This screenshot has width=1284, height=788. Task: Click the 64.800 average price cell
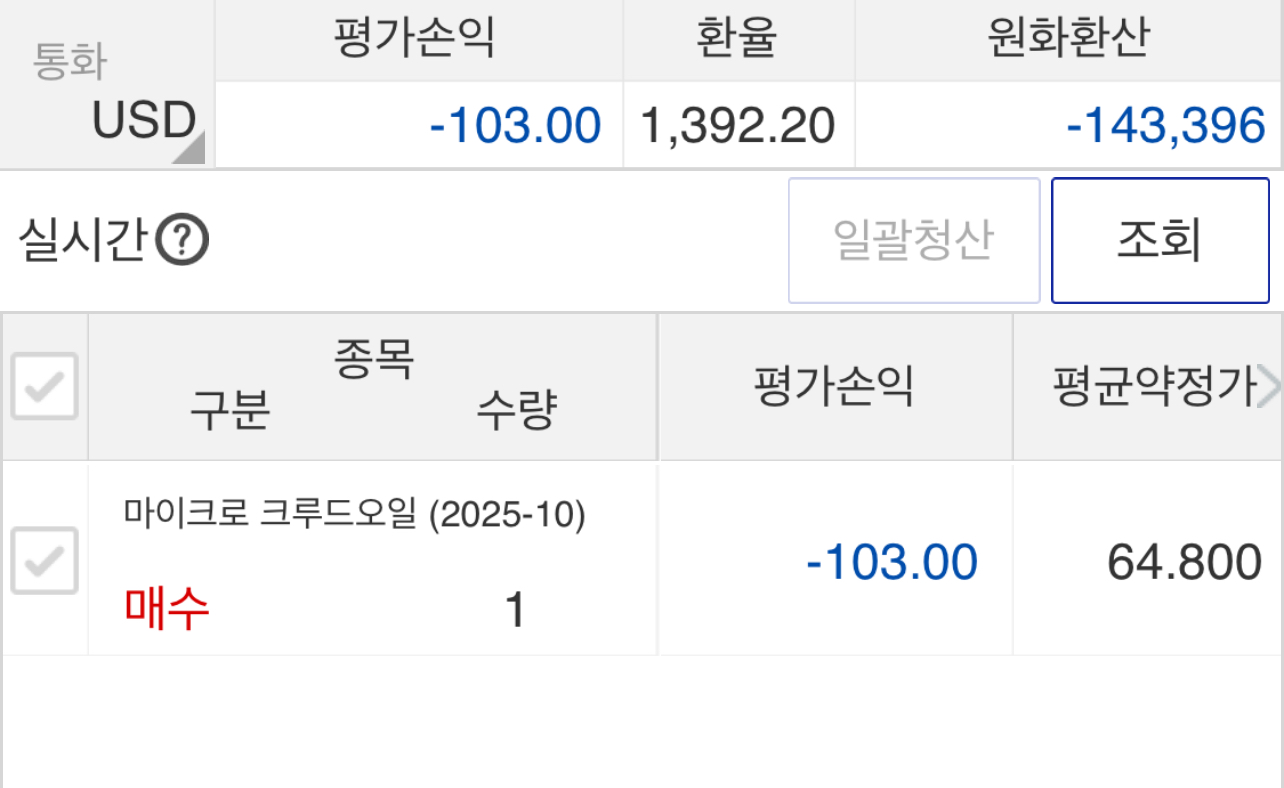[1185, 562]
